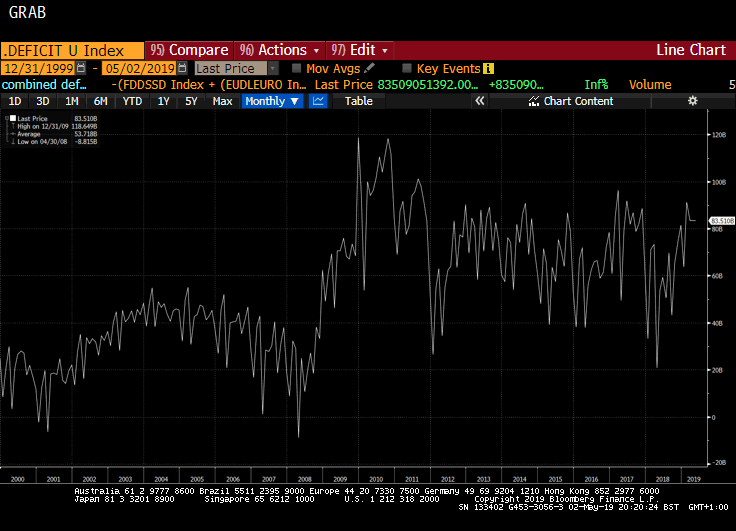
Task: Click the 120B y-axis label
Action: coord(719,135)
